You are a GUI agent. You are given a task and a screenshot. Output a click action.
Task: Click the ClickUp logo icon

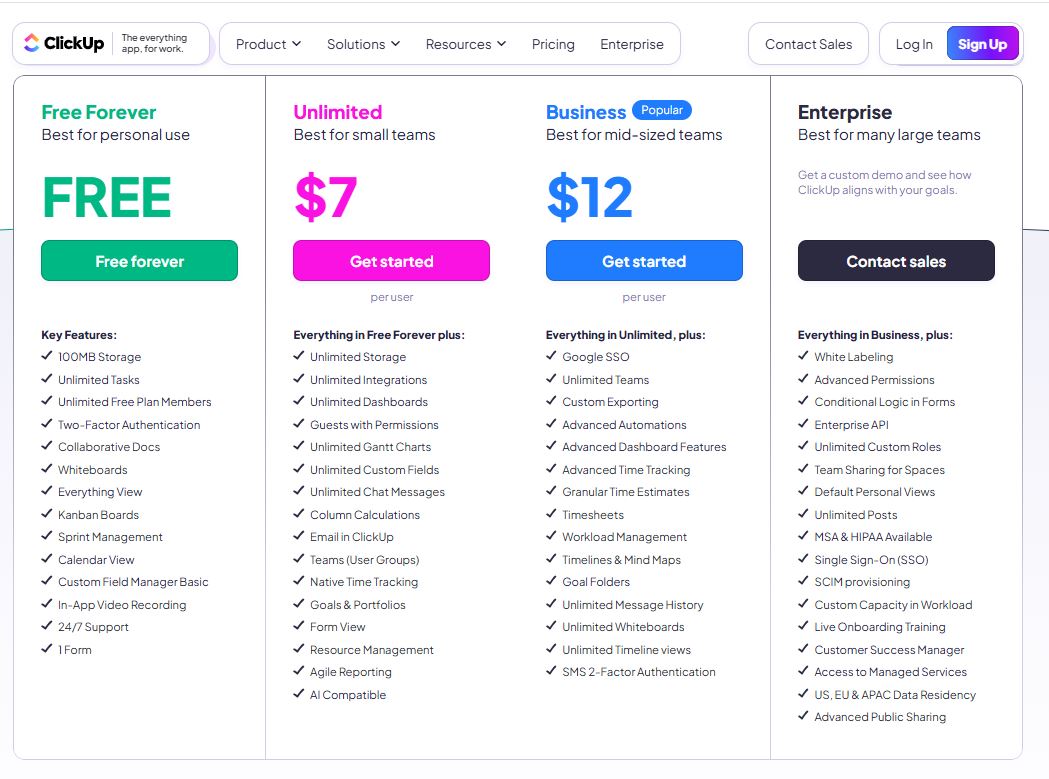(x=32, y=43)
